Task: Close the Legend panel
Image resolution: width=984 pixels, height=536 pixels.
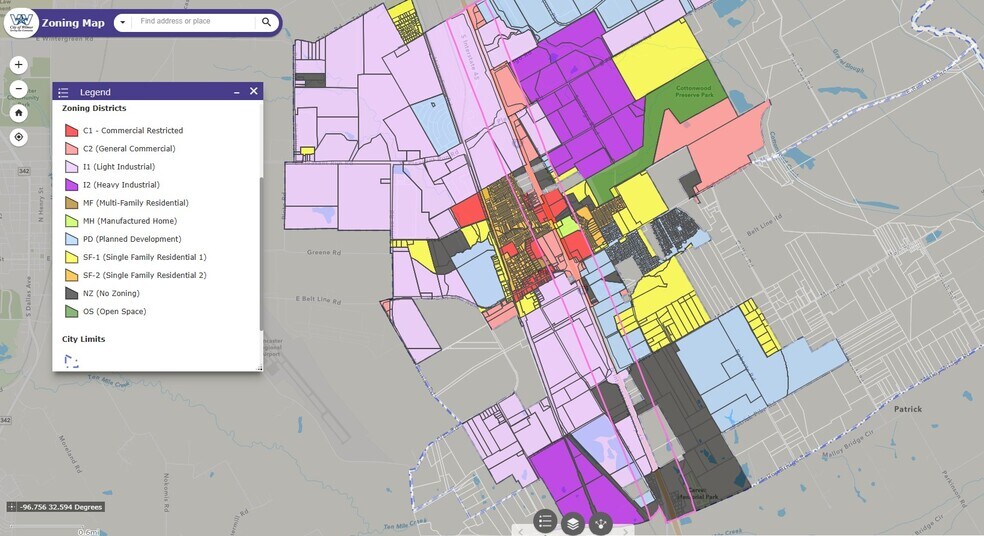Action: pyautogui.click(x=254, y=91)
